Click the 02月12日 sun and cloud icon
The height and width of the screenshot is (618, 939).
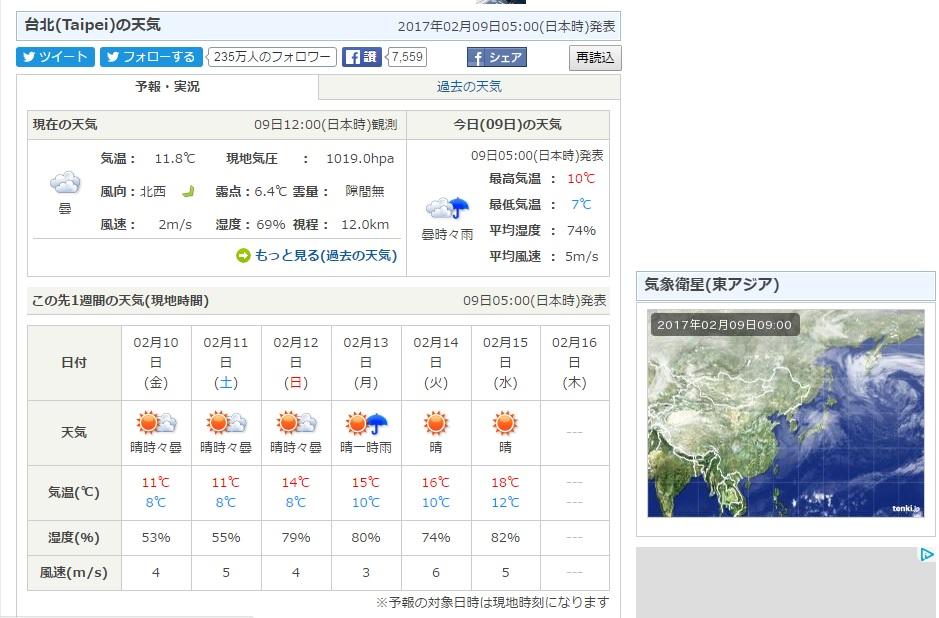296,423
